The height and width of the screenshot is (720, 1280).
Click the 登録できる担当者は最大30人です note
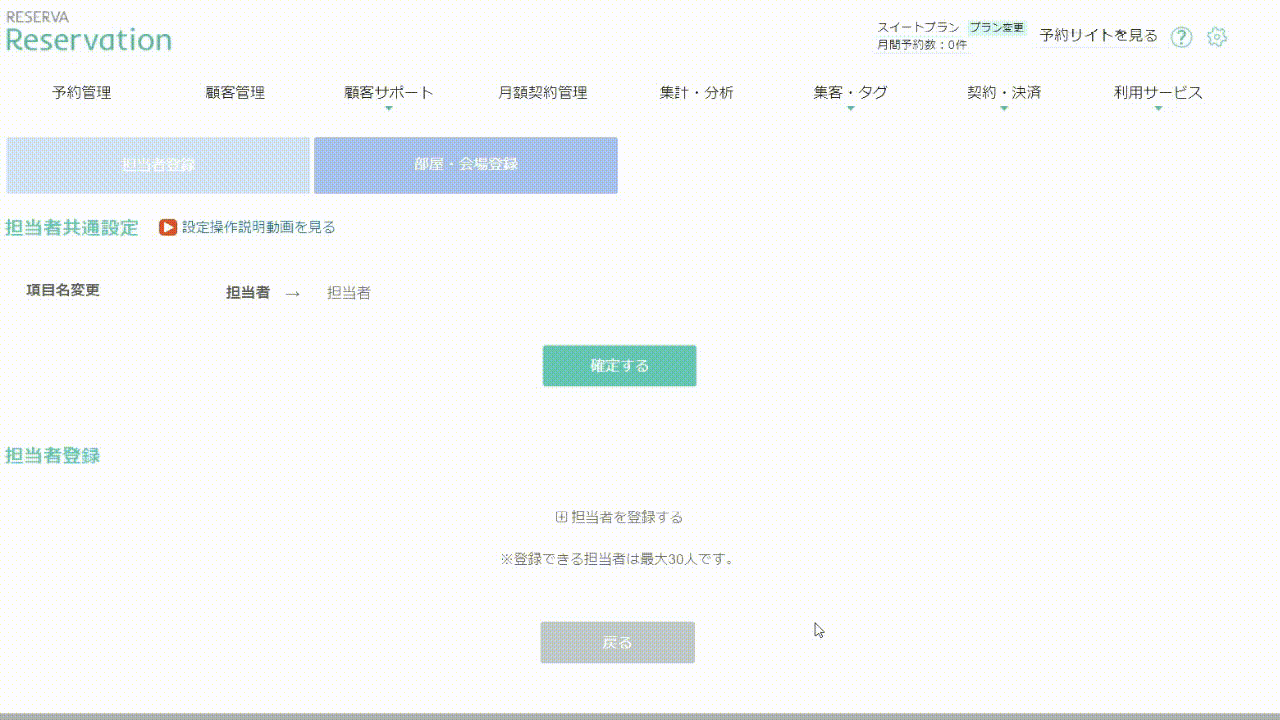[619, 559]
